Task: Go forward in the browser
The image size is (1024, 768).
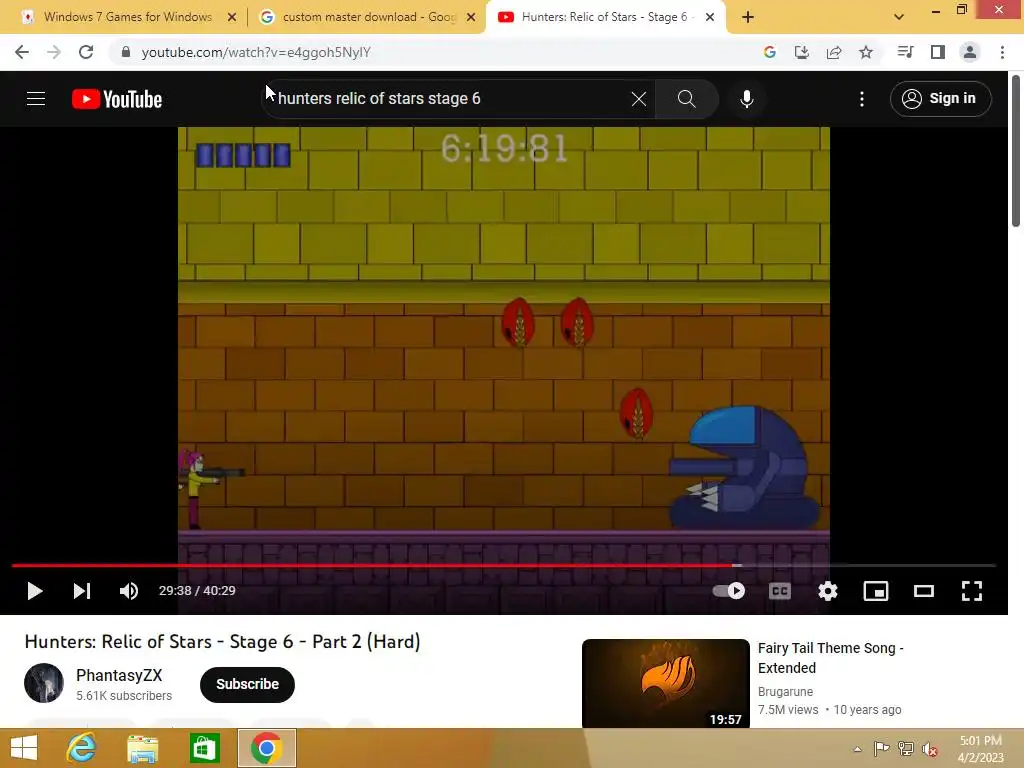Action: point(54,52)
